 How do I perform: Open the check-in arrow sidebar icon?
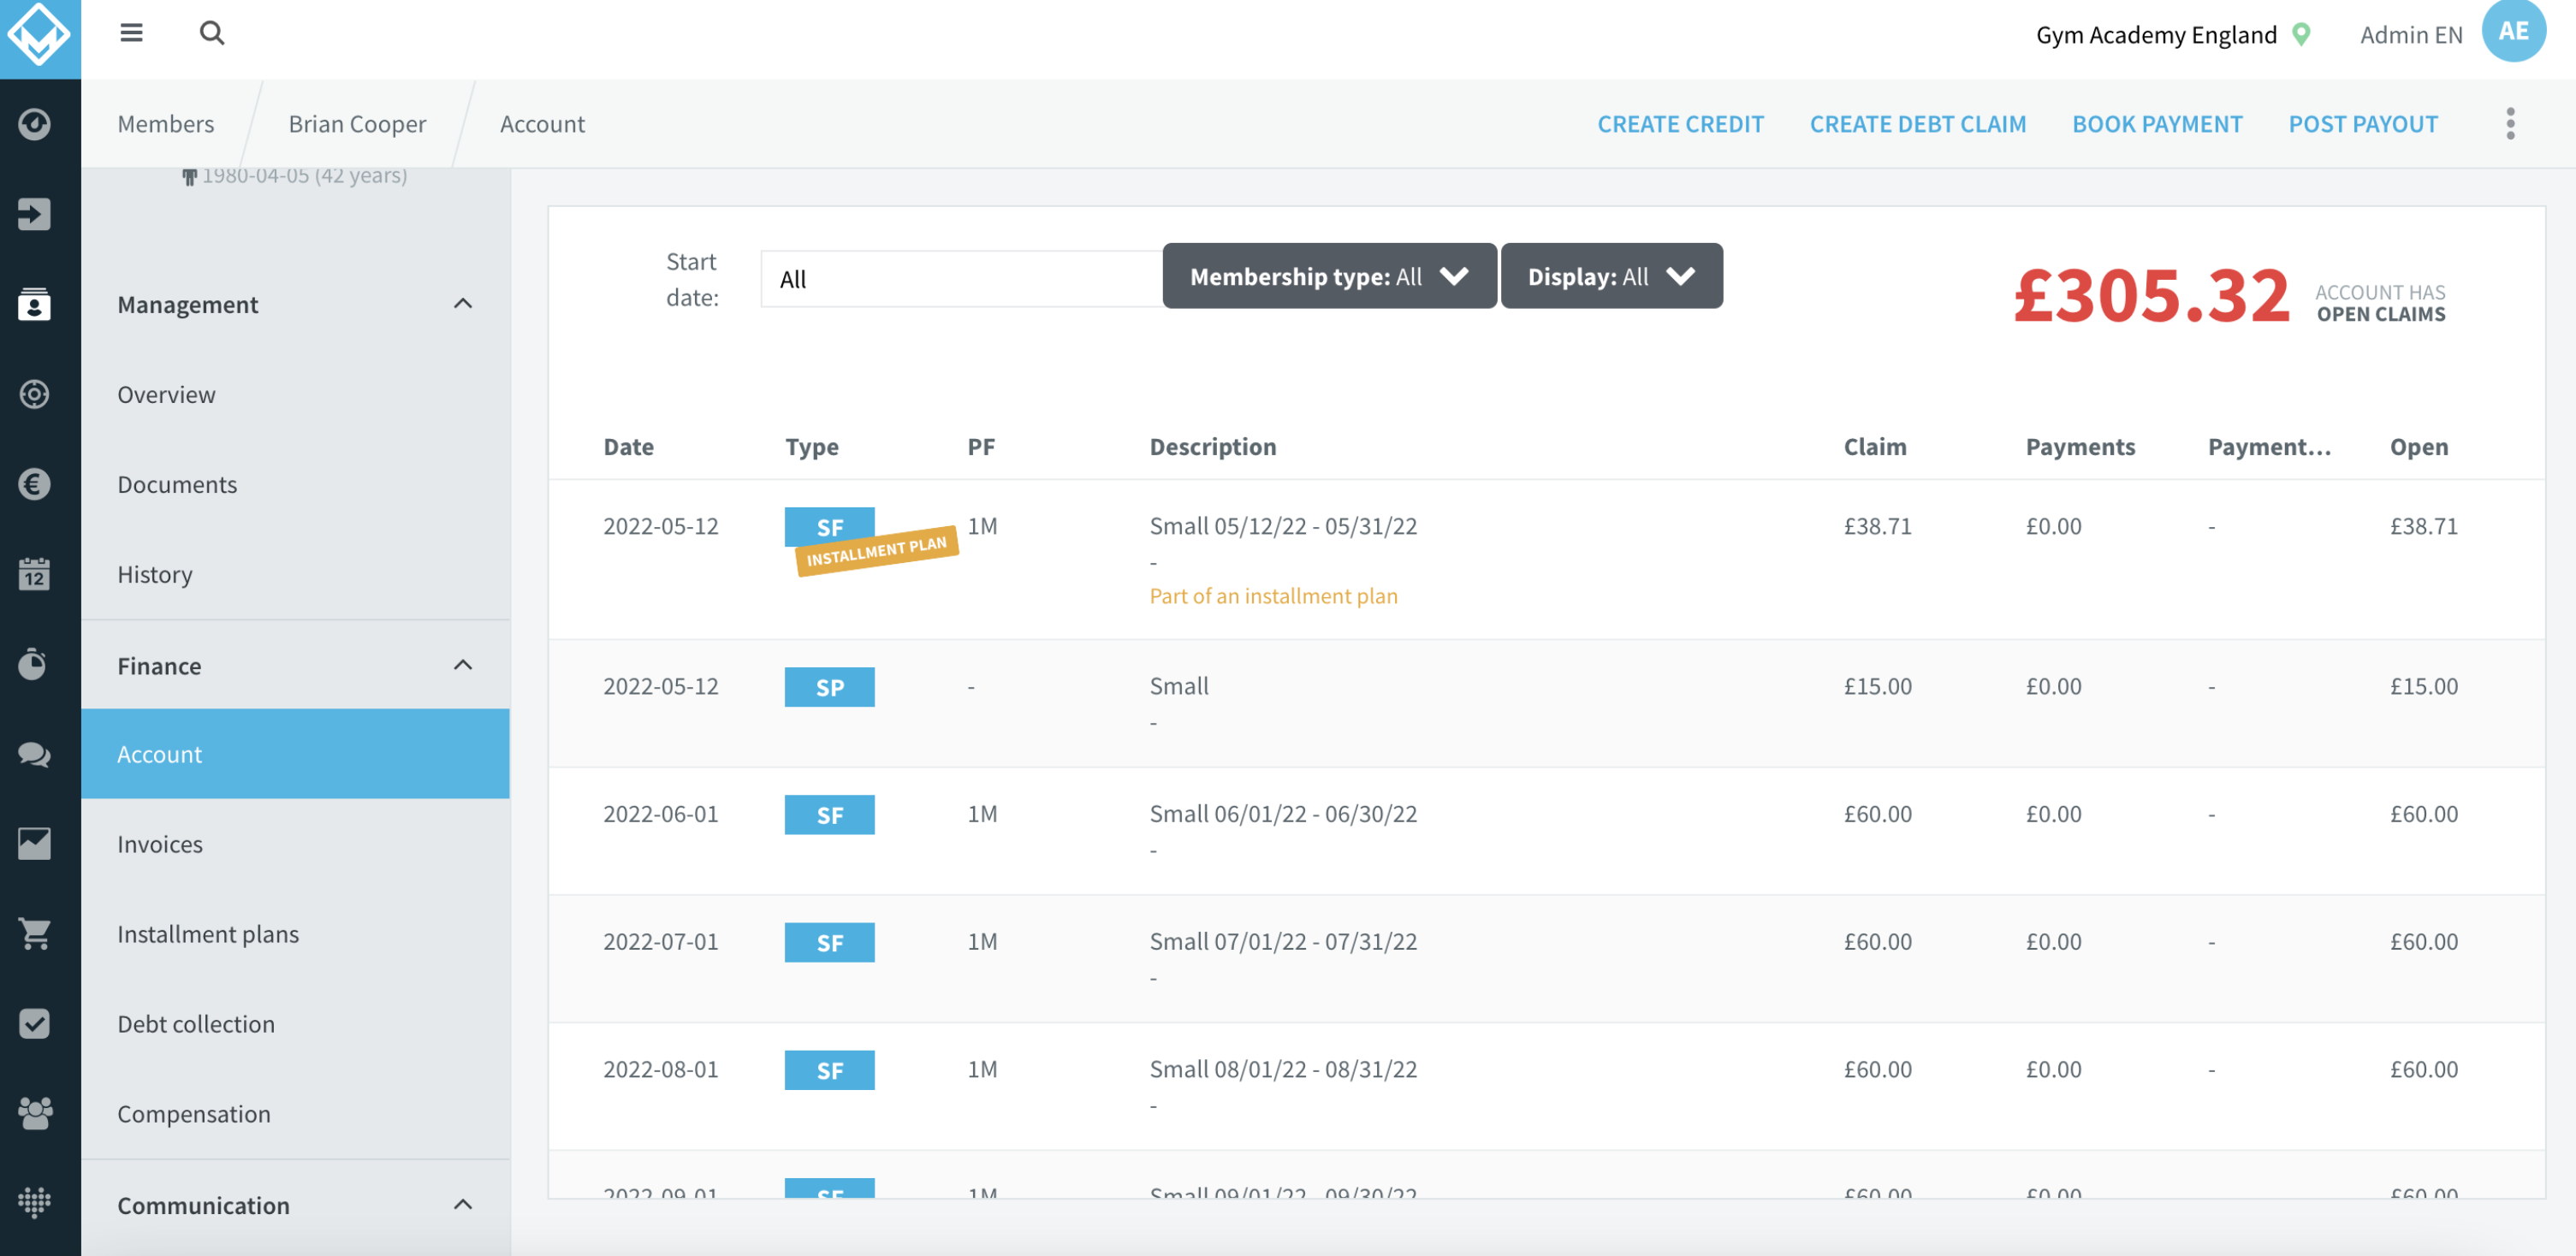(35, 214)
